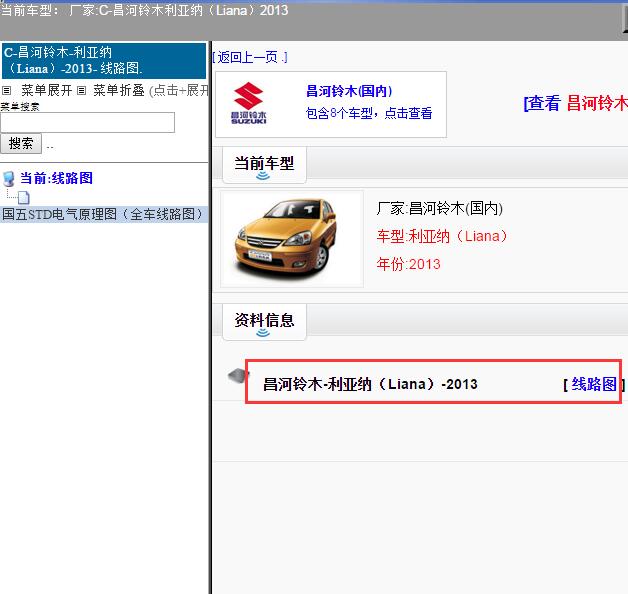Select the 当前:线路图 tree heading
Image resolution: width=628 pixels, height=594 pixels.
tap(56, 178)
